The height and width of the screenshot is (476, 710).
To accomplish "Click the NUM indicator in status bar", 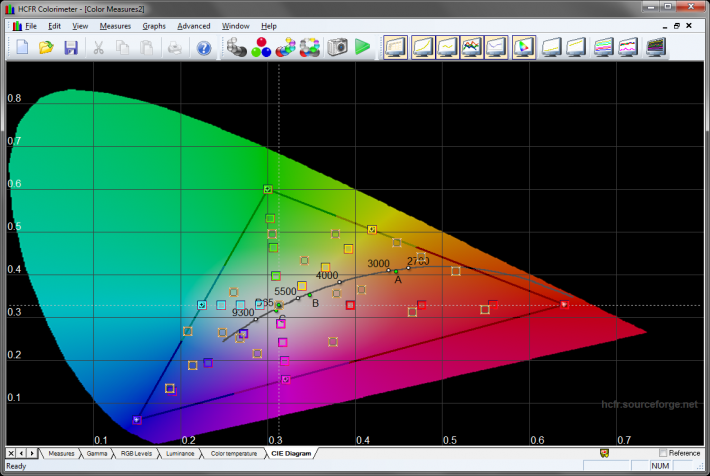I will point(660,466).
